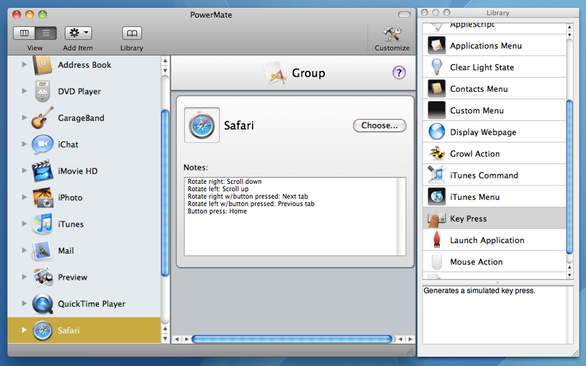The image size is (586, 366).
Task: Expand the GarageBand group triangle
Action: click(x=24, y=117)
